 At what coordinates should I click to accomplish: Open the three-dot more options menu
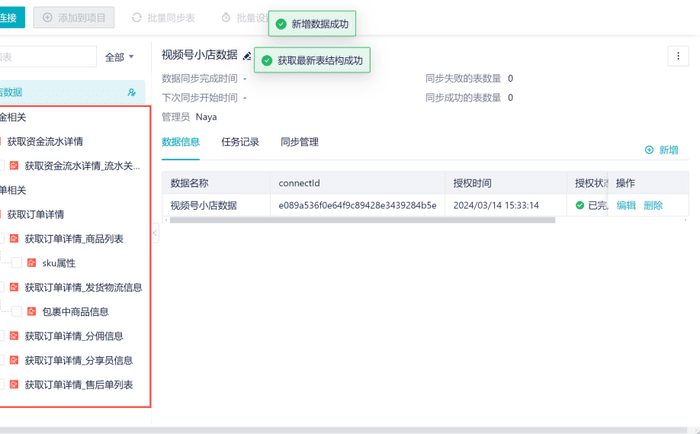click(678, 56)
